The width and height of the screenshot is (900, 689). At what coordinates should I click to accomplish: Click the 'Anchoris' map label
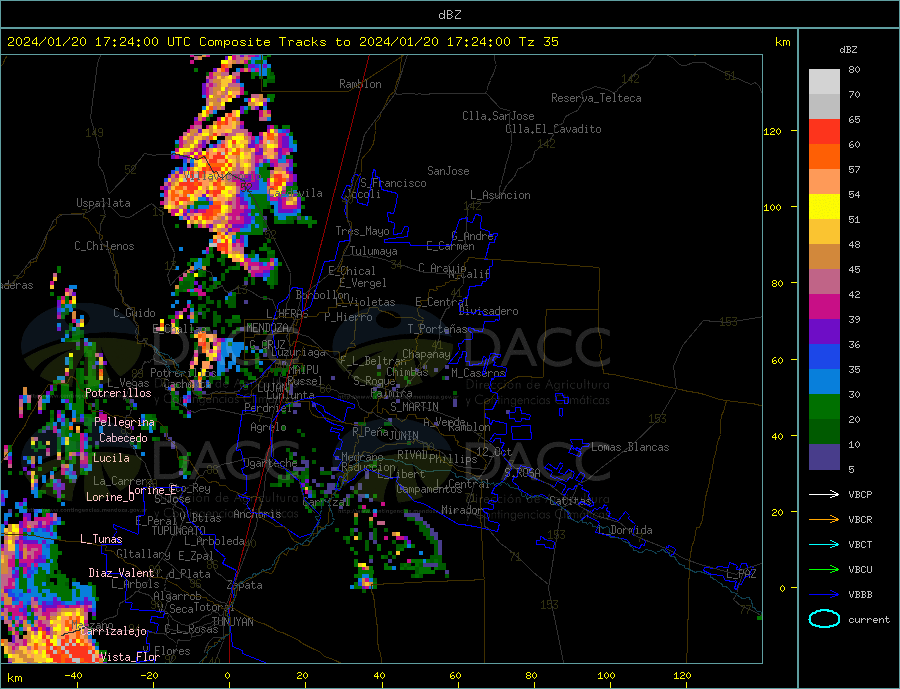pyautogui.click(x=257, y=514)
